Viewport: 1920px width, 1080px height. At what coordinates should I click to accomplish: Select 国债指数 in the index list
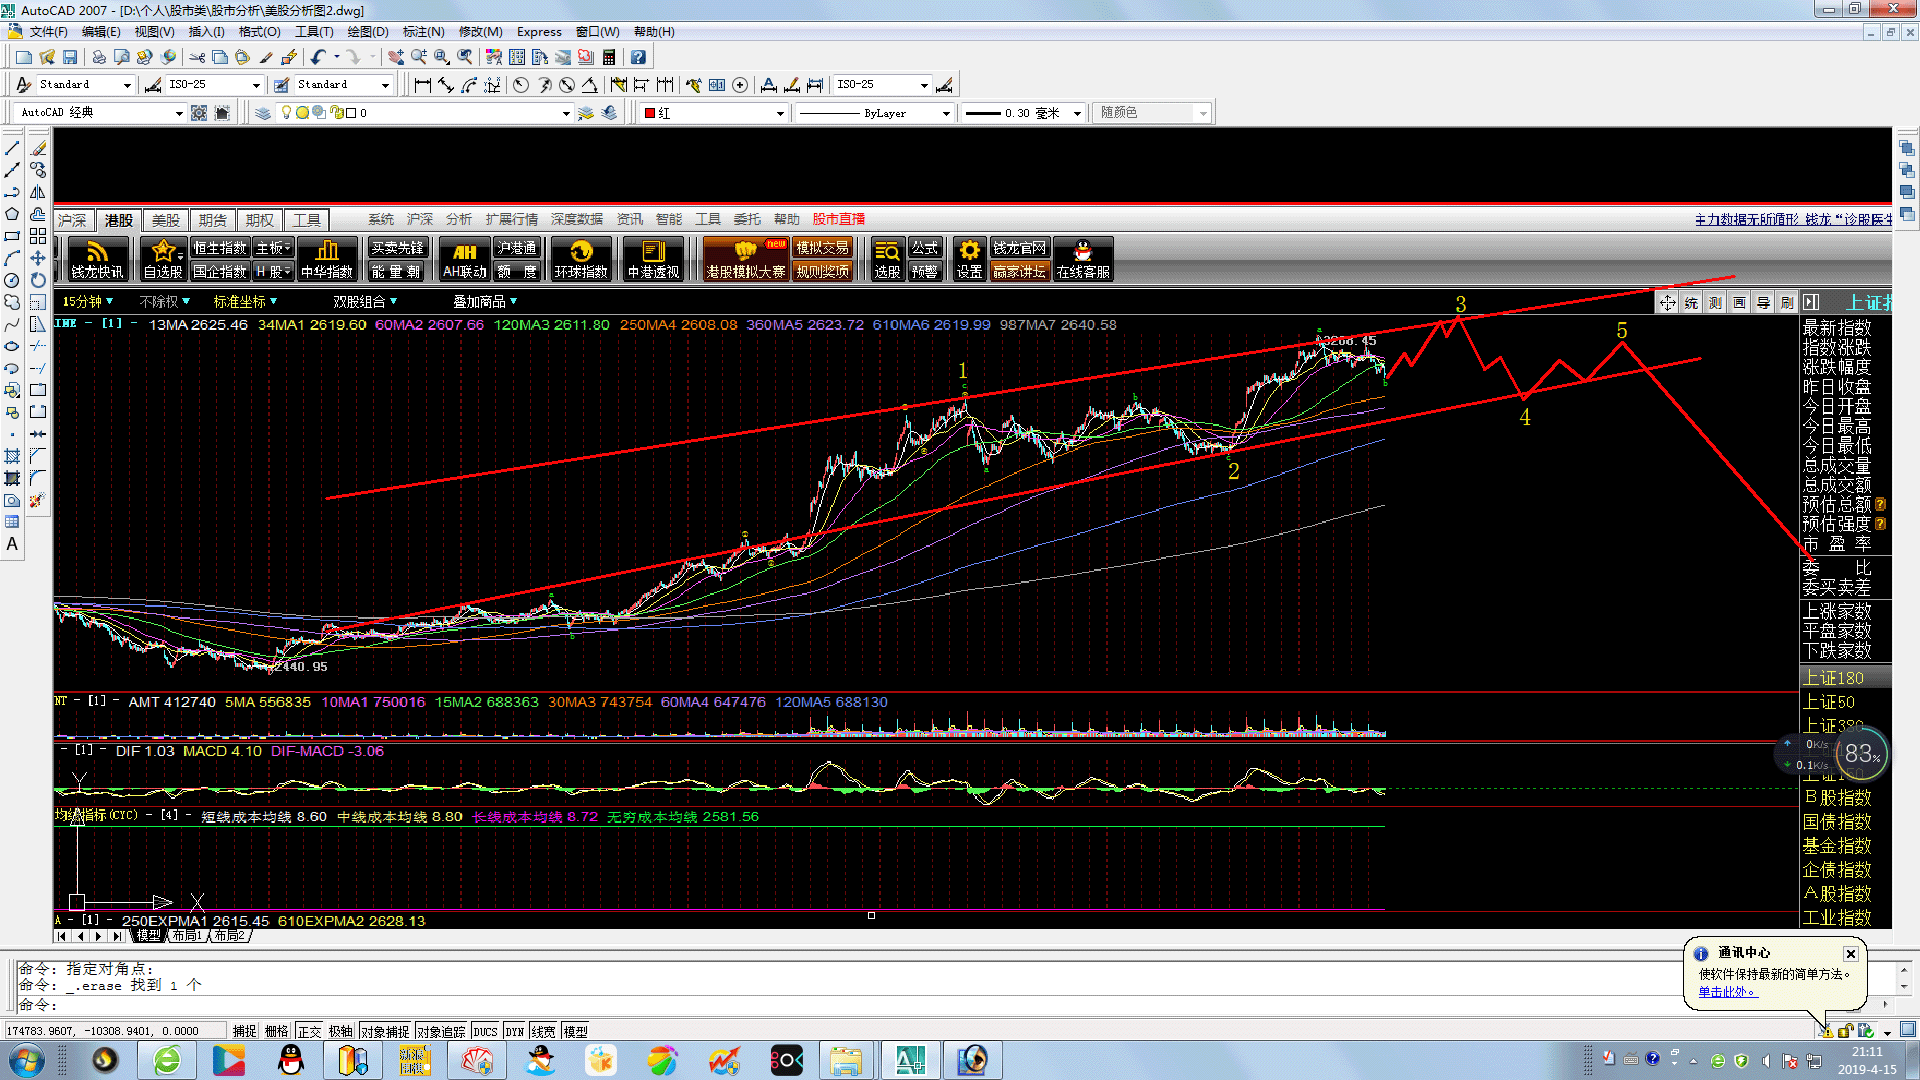point(1836,821)
